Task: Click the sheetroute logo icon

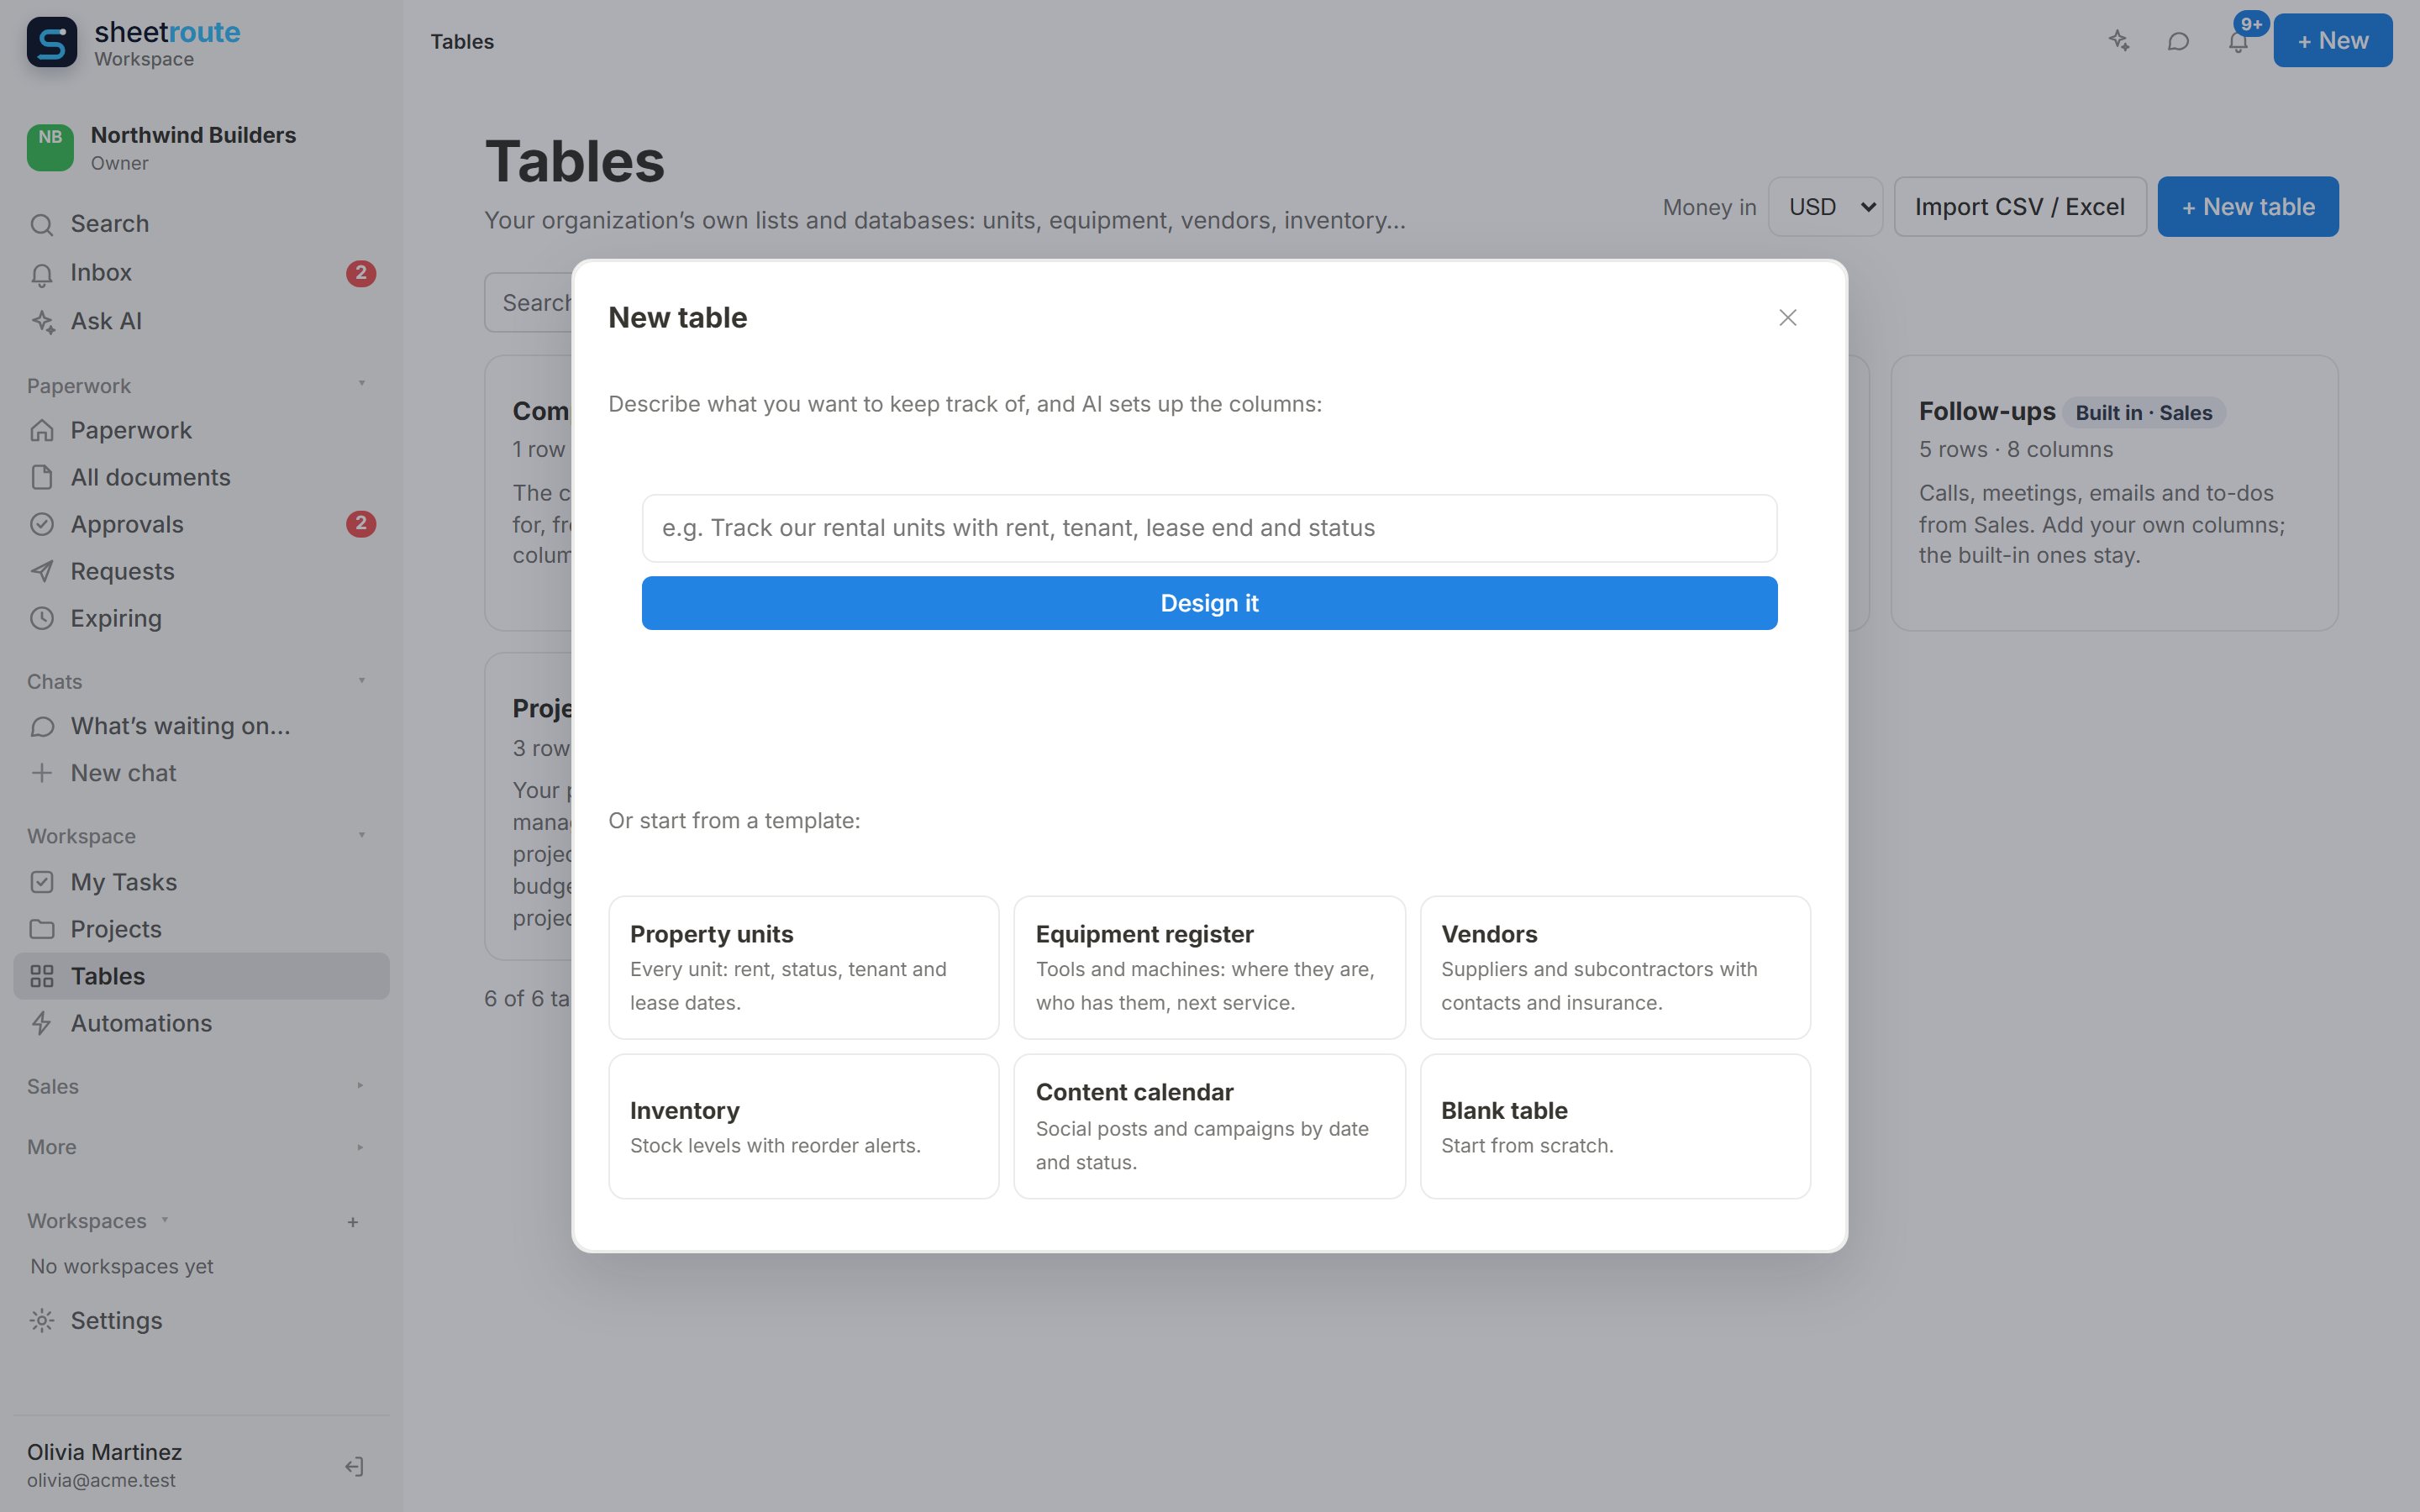Action: coord(51,43)
